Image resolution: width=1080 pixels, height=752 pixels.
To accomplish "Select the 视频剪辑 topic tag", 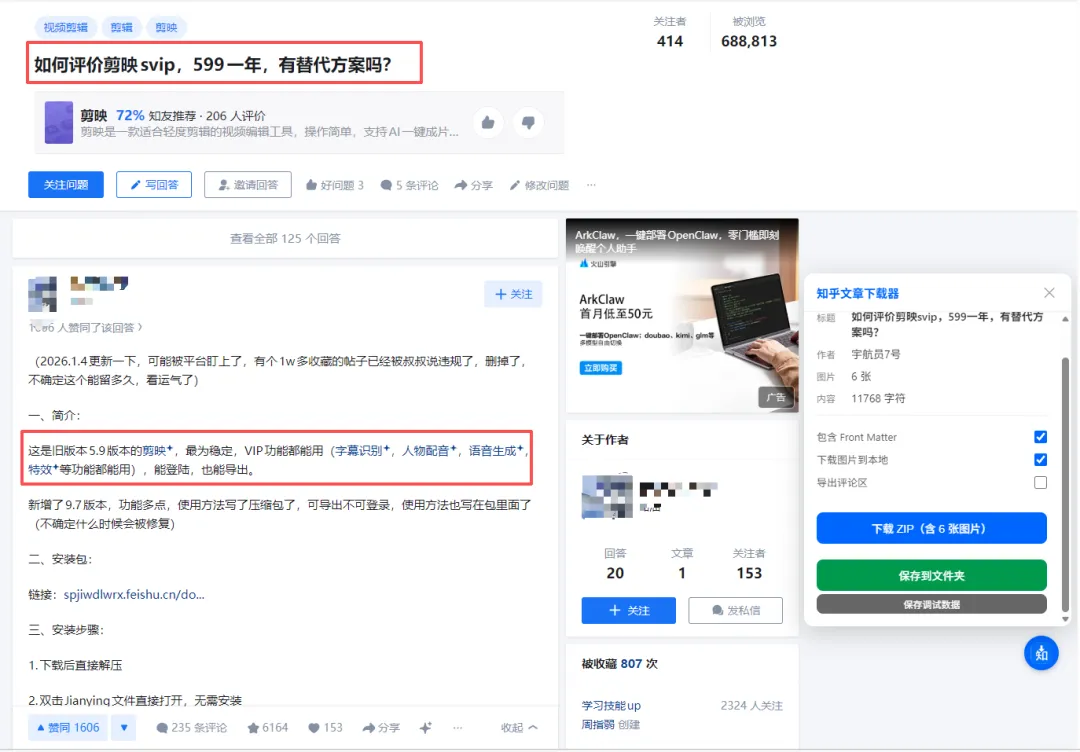I will [65, 28].
